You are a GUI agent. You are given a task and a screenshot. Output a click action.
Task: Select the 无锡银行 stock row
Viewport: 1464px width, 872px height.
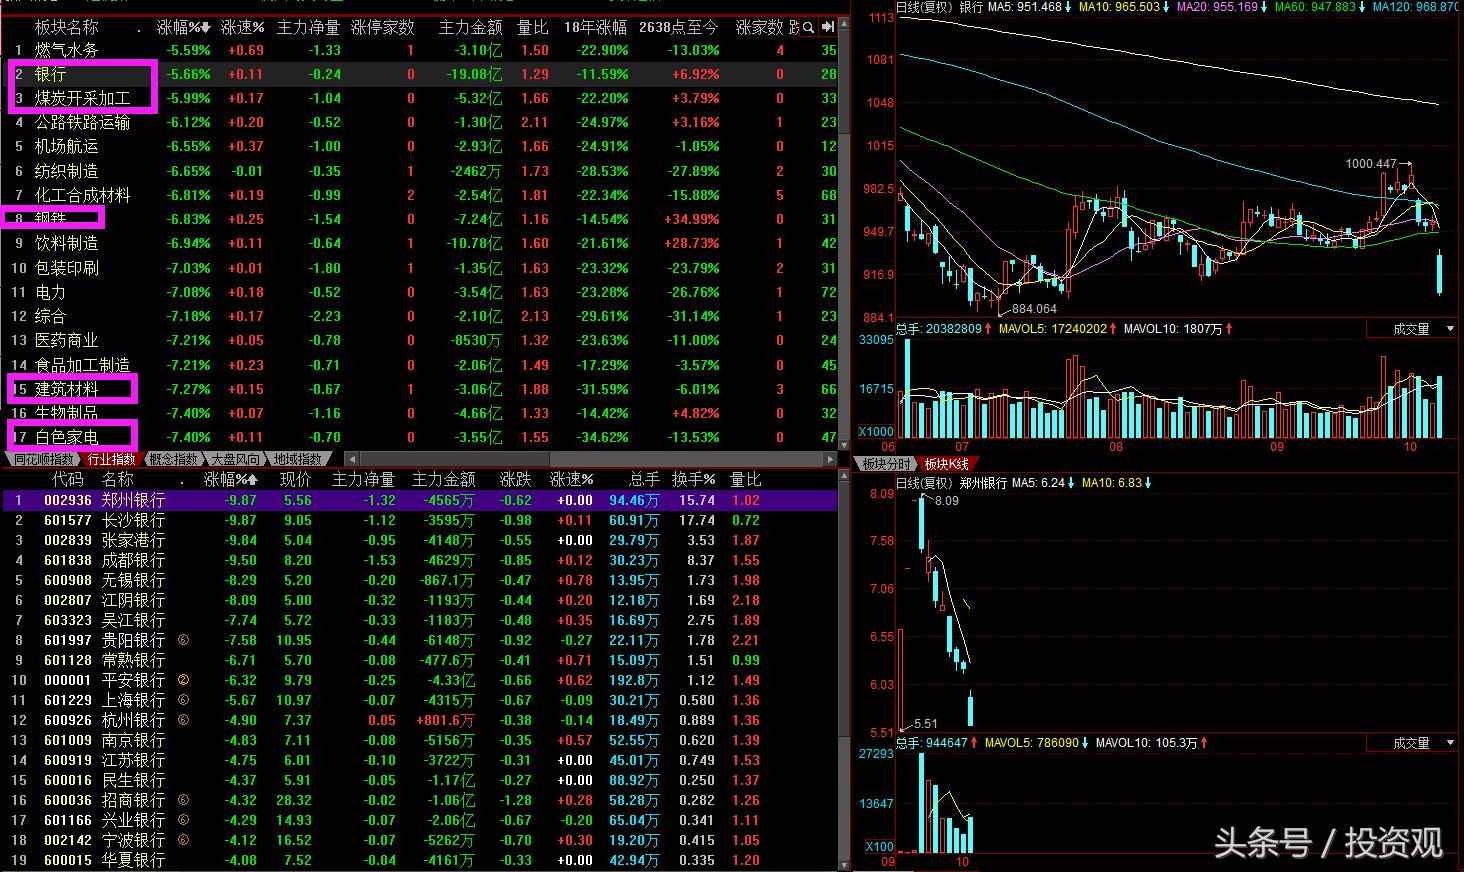point(419,580)
